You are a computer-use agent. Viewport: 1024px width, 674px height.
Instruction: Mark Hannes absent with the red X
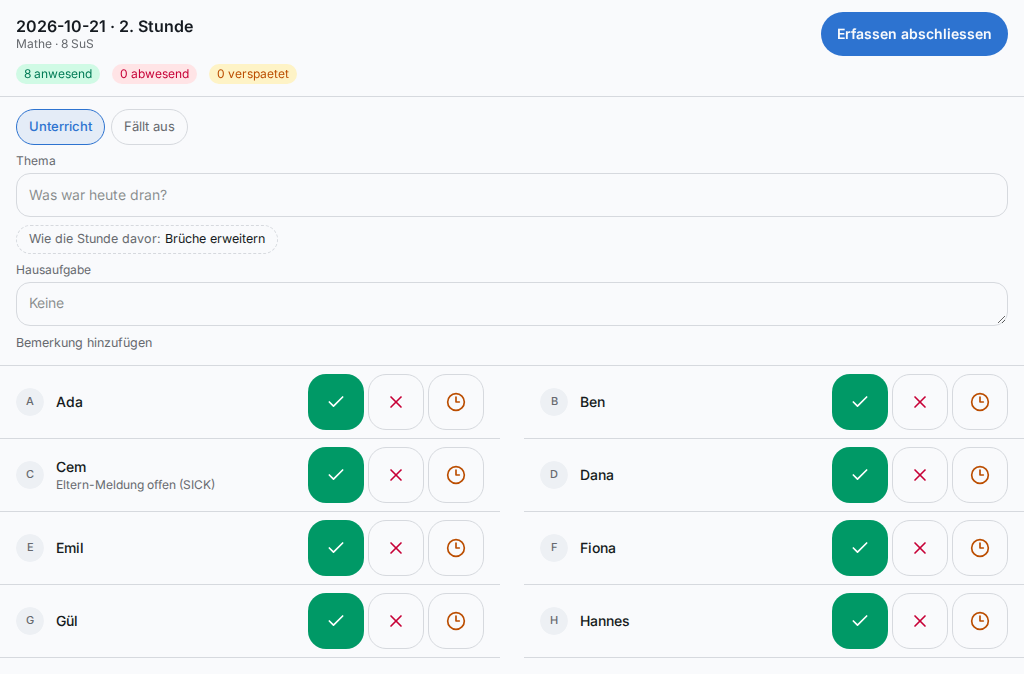[920, 621]
